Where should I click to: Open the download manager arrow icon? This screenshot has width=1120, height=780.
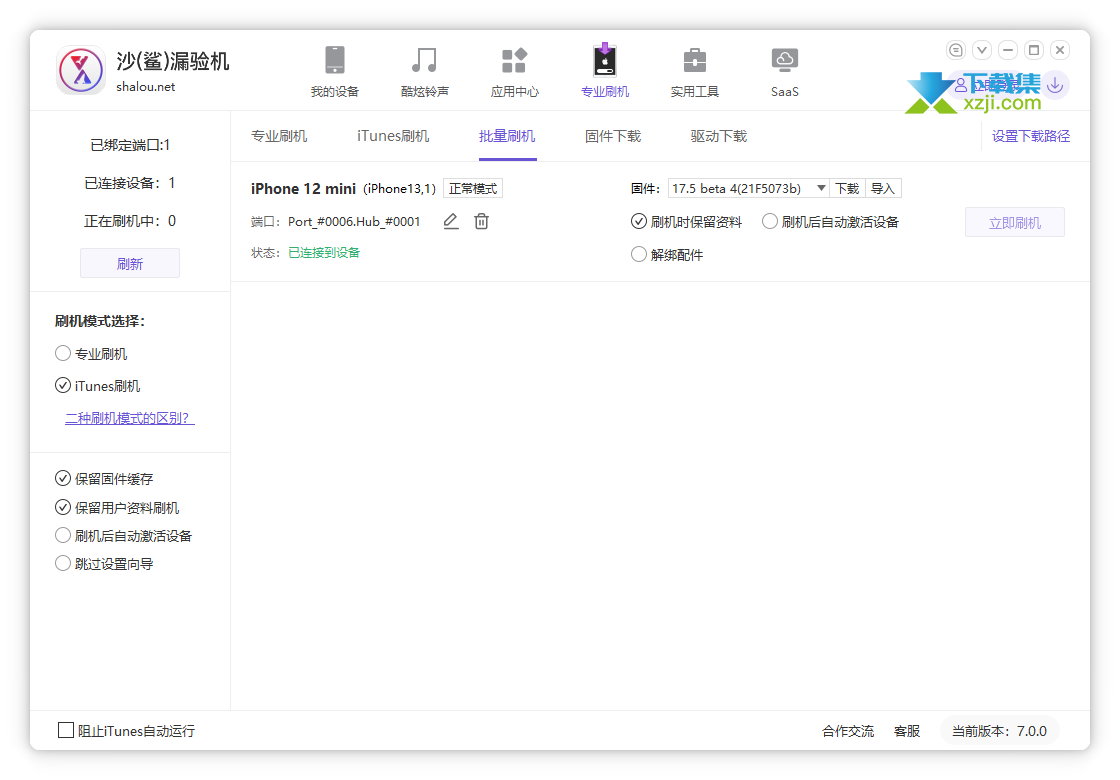click(1055, 85)
